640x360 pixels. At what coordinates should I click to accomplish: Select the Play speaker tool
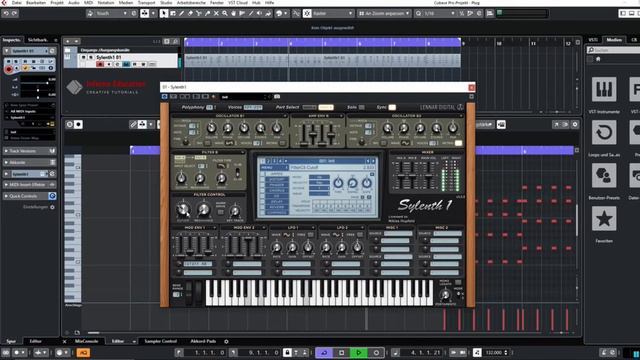[x=259, y=13]
